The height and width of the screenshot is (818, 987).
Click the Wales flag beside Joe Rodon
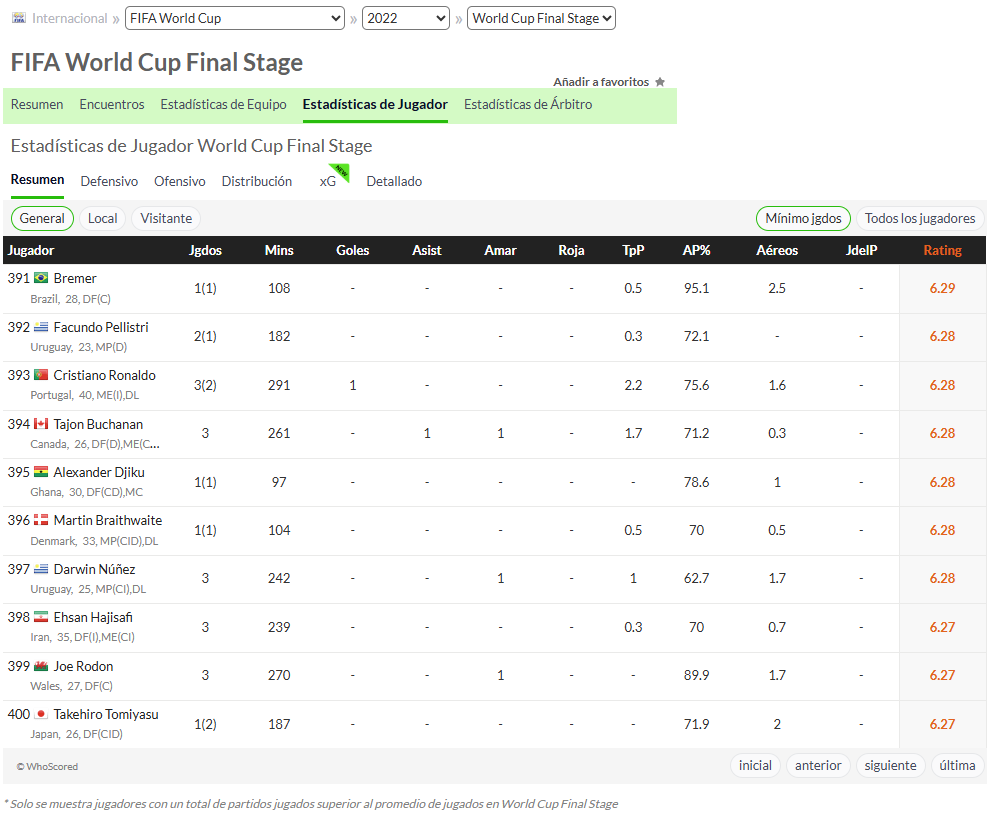point(41,666)
